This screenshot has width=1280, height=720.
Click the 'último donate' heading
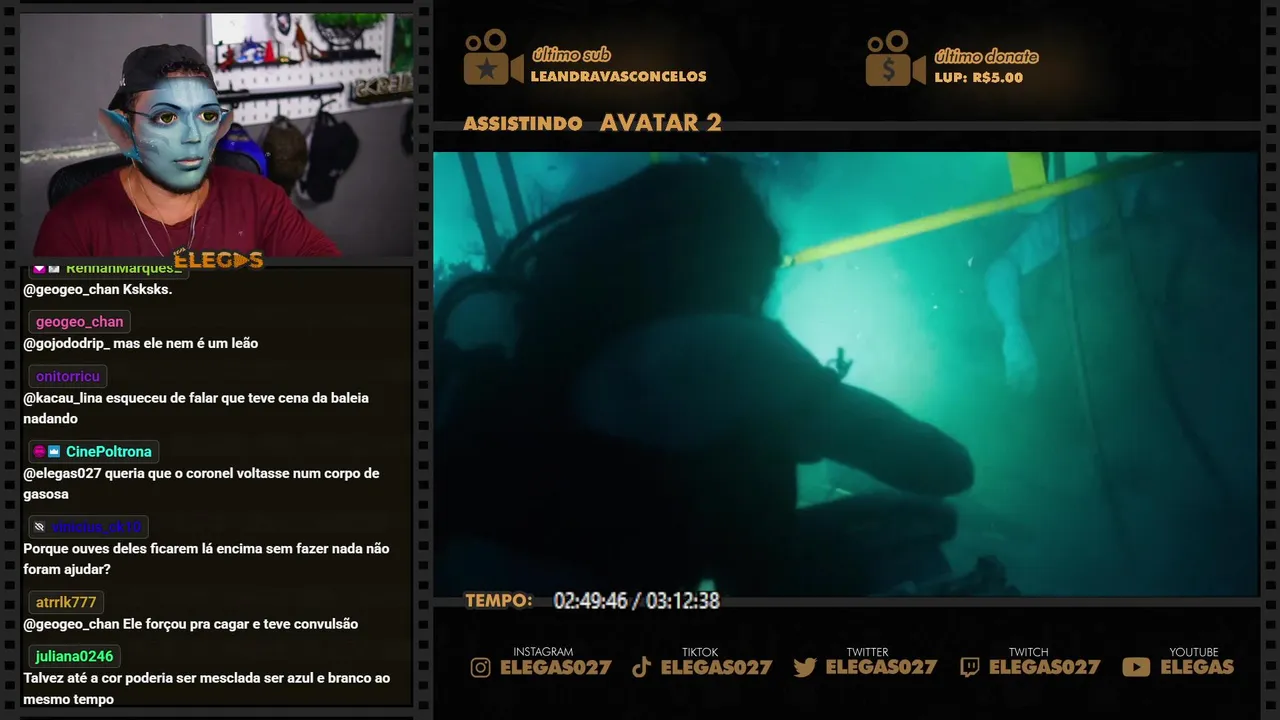(986, 57)
